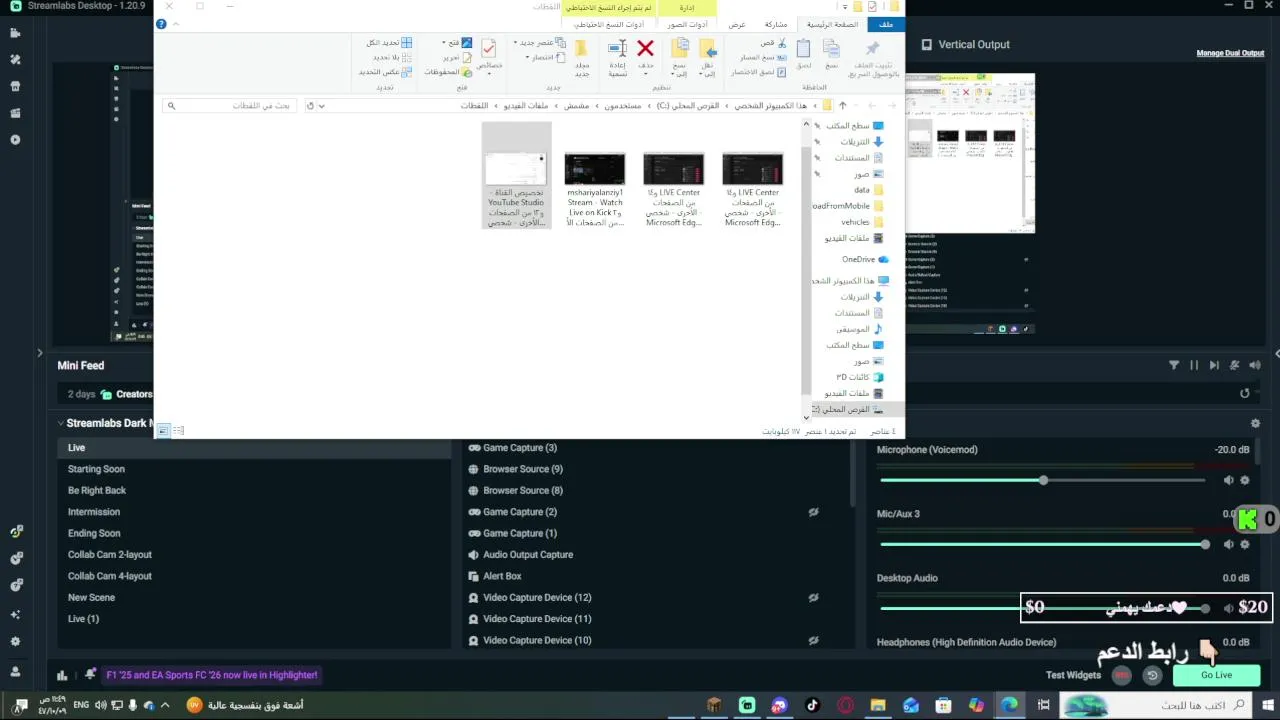The height and width of the screenshot is (720, 1280).
Task: Show hidden tray icons chevron in taskbar
Action: click(x=165, y=705)
